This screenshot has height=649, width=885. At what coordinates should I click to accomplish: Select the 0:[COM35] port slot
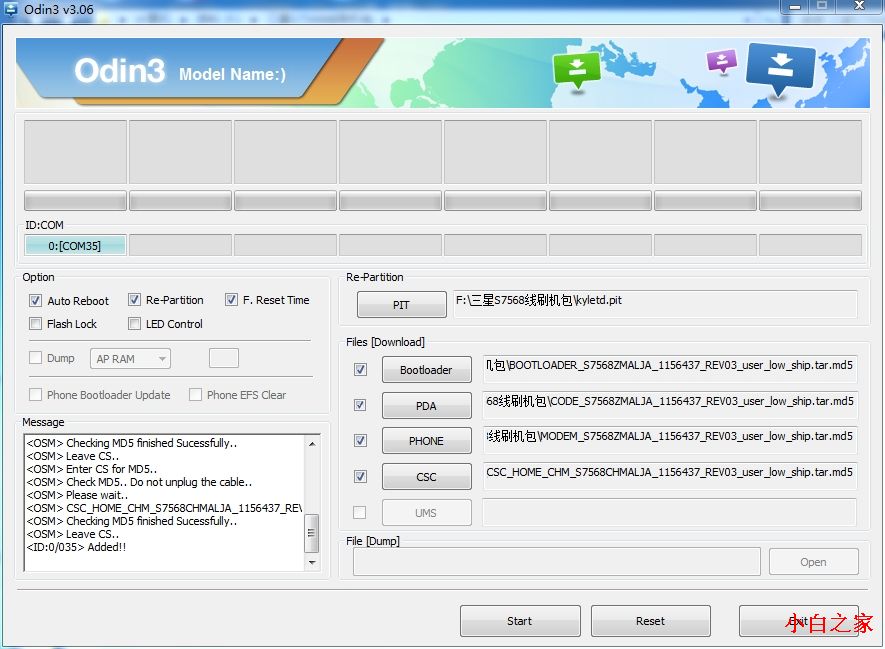point(75,245)
